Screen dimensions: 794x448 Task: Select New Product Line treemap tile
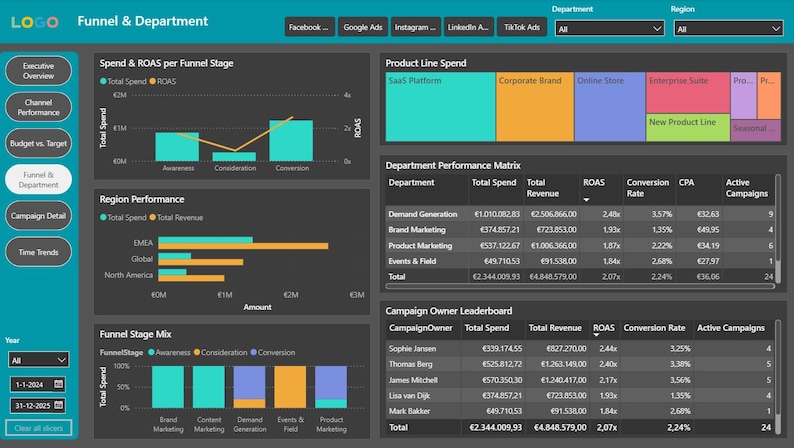coord(688,128)
